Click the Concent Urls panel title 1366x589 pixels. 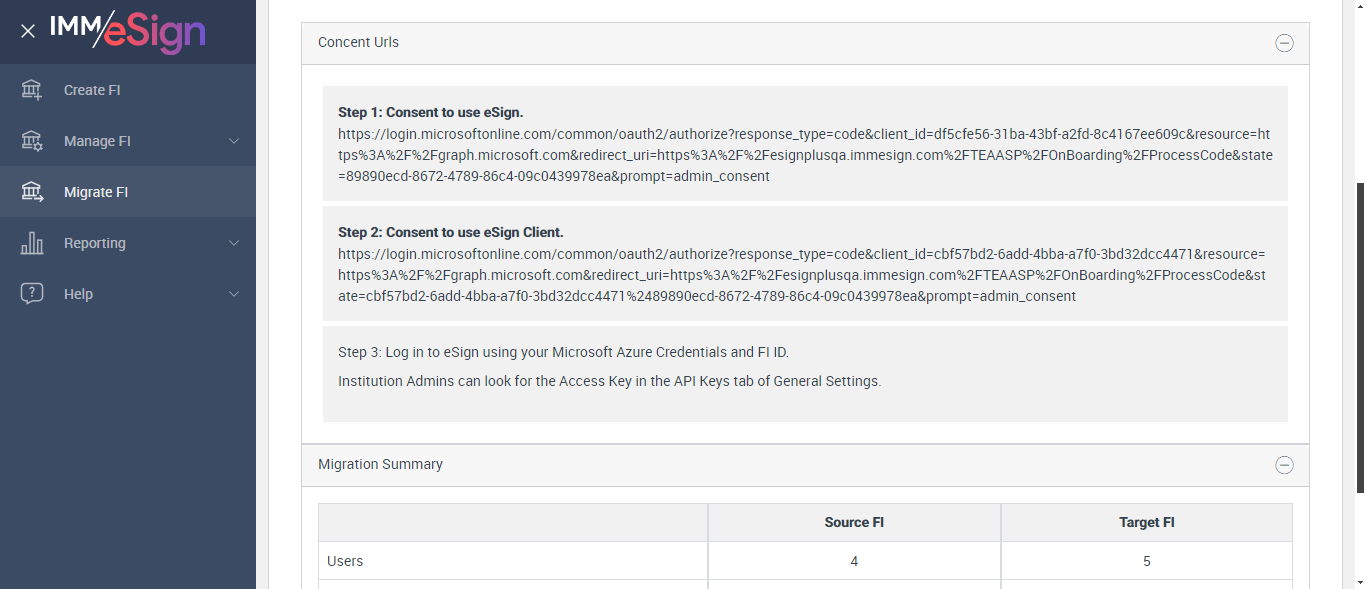click(x=358, y=42)
